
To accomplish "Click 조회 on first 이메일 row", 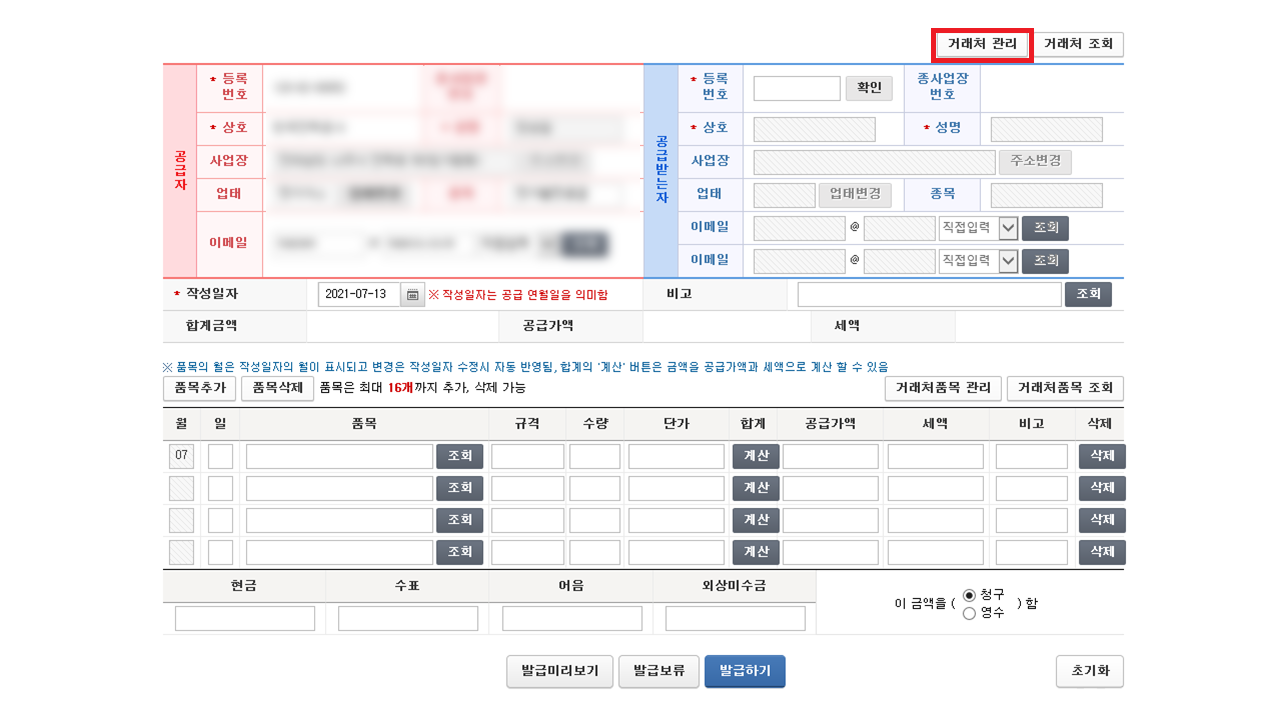I will click(x=1045, y=229).
